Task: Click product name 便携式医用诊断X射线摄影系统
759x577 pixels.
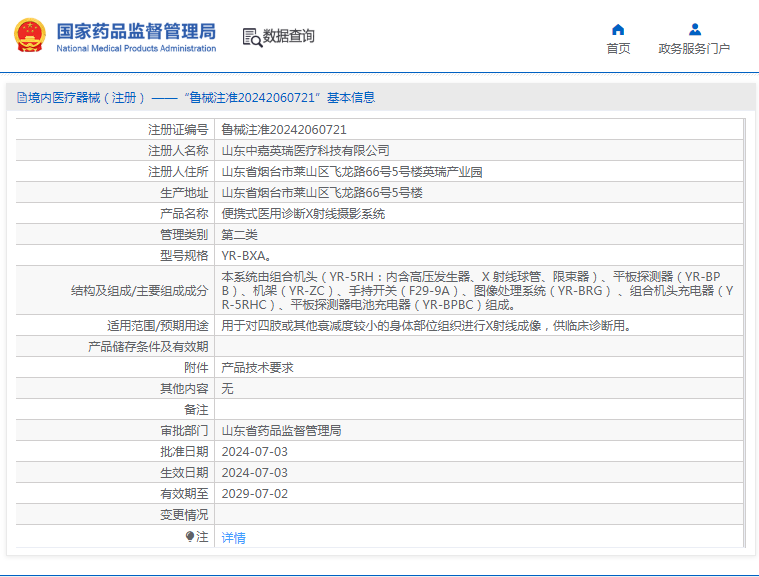Action: tap(303, 213)
